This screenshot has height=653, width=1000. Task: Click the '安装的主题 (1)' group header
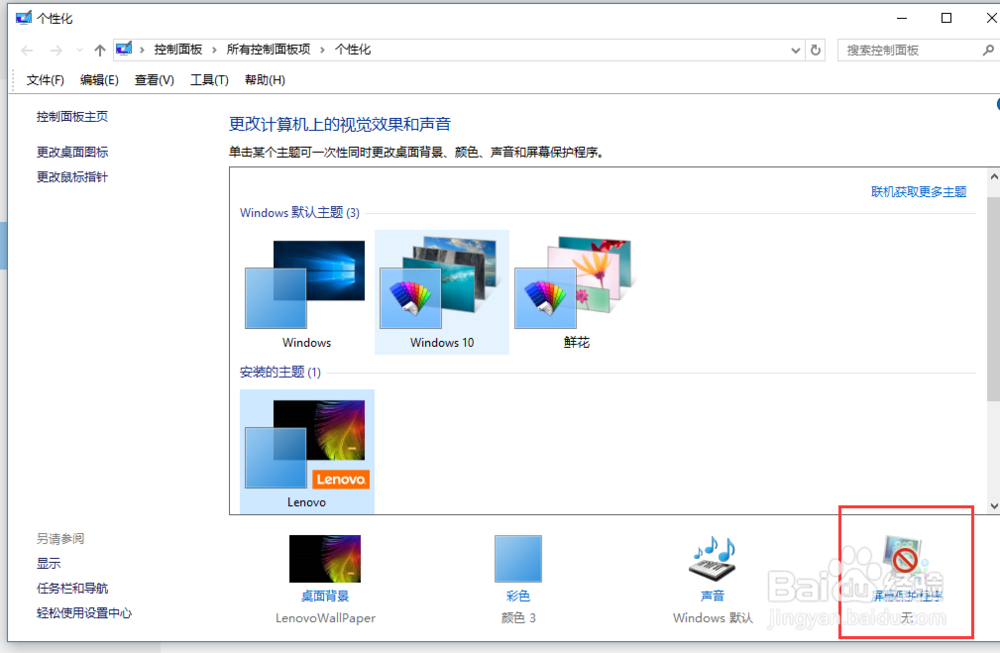(x=280, y=372)
